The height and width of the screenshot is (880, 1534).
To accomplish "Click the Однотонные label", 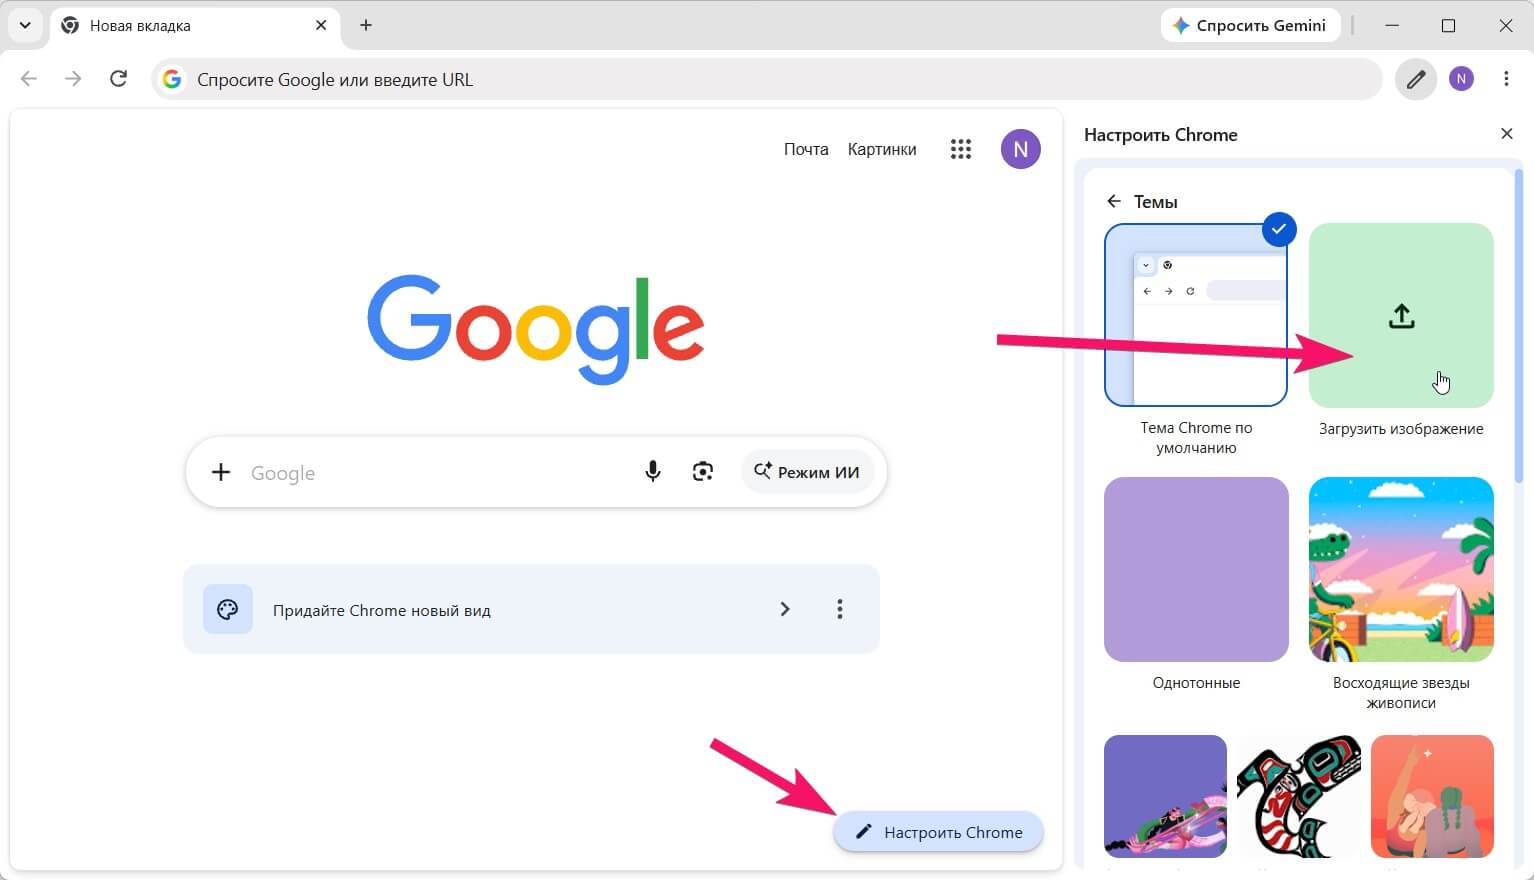I will point(1196,683).
